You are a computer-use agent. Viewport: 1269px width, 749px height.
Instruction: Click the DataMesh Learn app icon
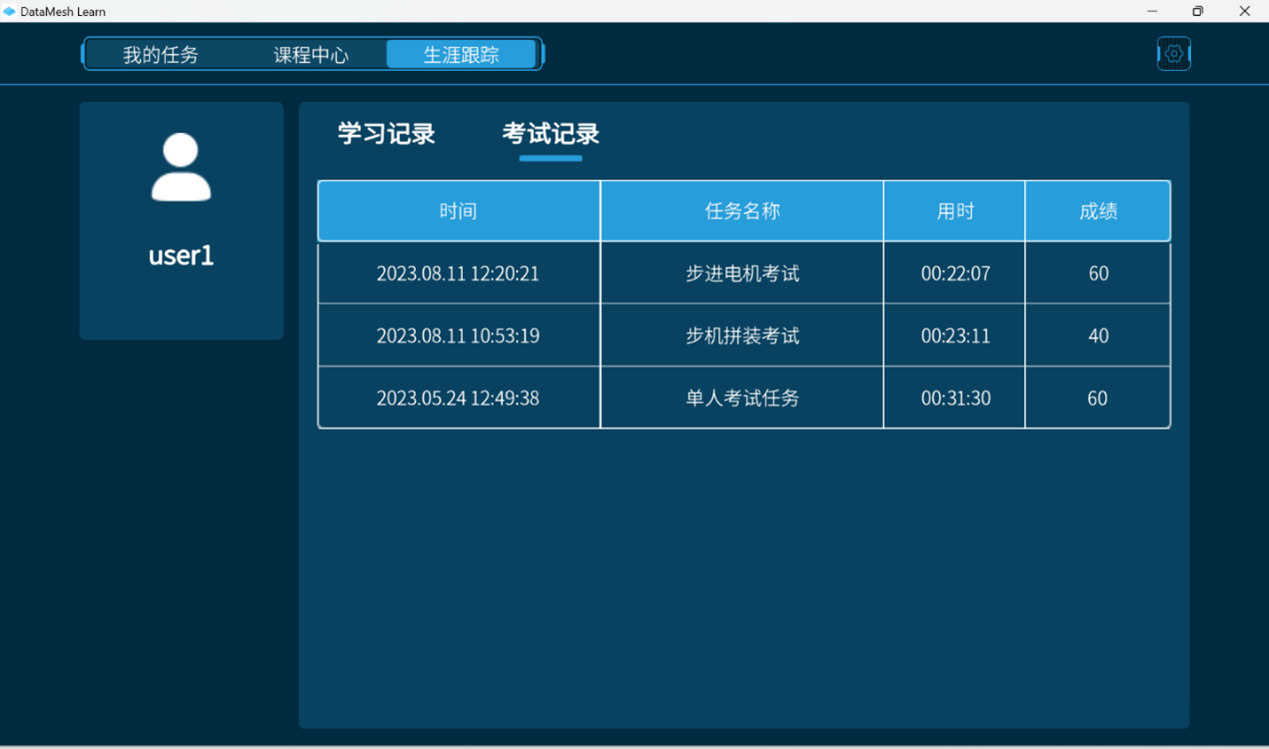tap(10, 11)
